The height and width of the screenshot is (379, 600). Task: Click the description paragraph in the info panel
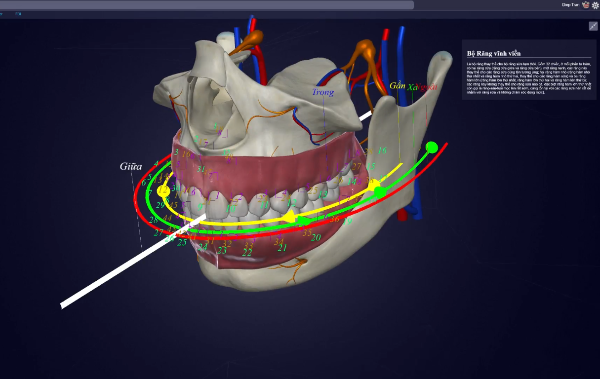point(529,78)
